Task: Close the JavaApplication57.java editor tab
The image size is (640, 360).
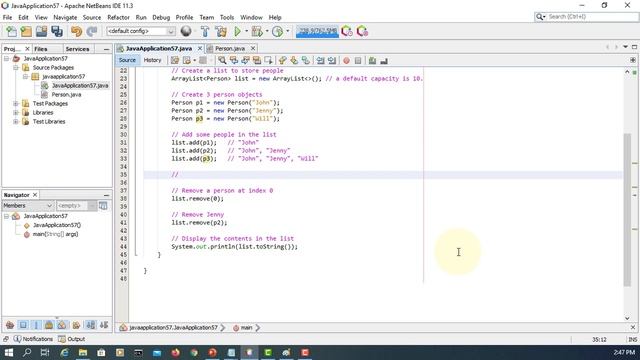Action: pos(200,49)
